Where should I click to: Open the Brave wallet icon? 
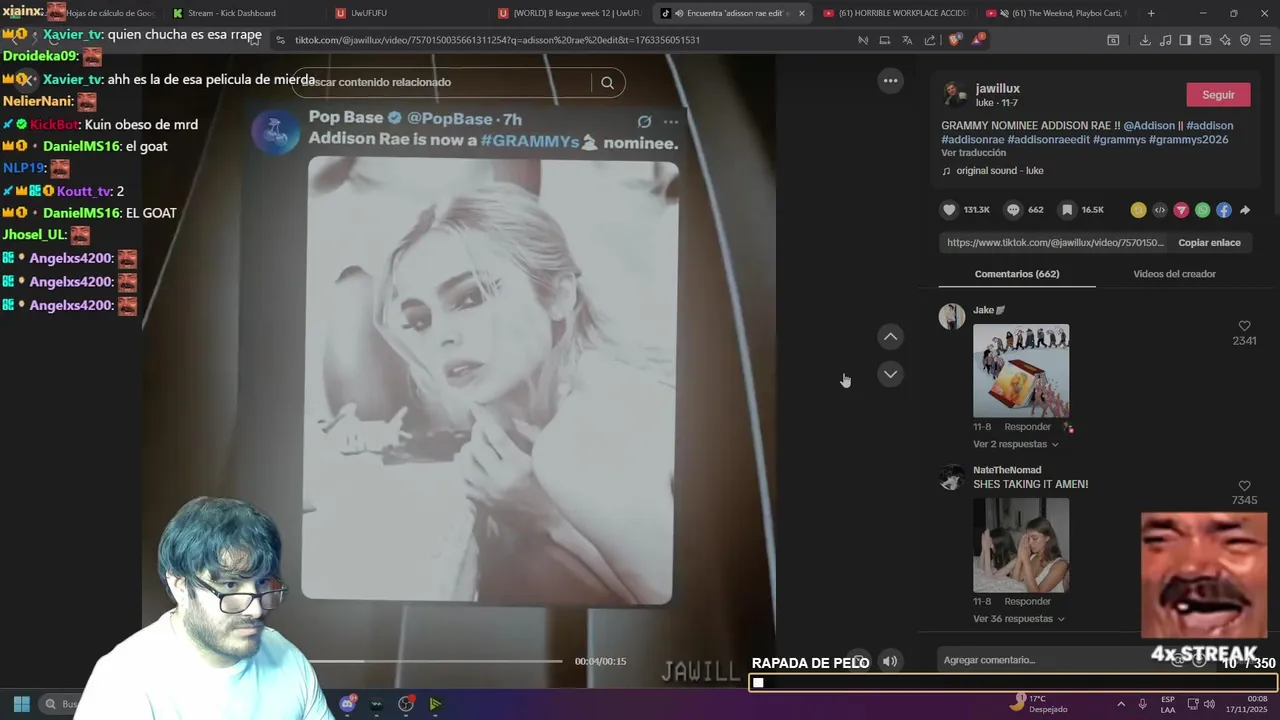coord(1205,40)
